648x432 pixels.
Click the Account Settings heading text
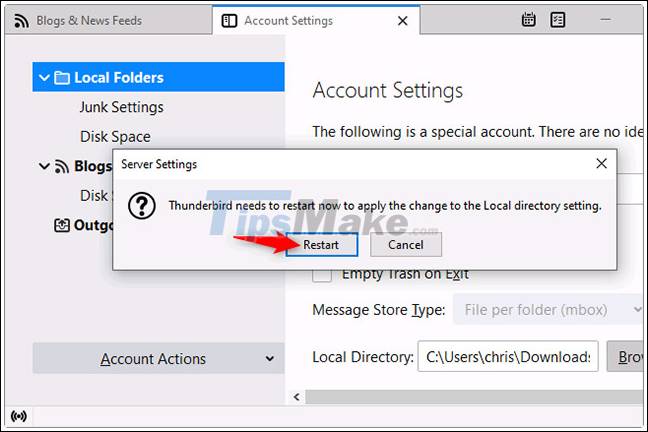click(x=388, y=90)
